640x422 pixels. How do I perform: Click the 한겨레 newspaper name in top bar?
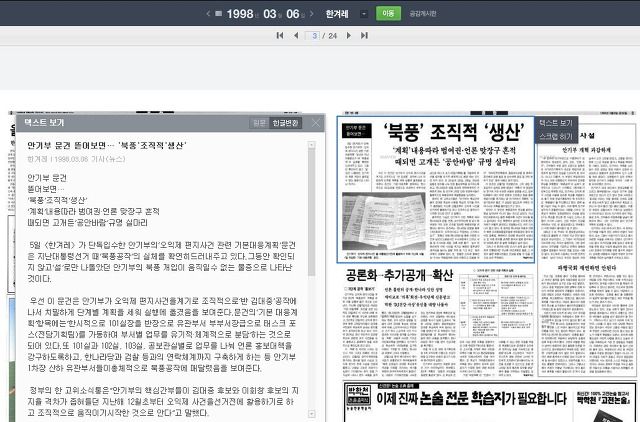click(x=337, y=14)
